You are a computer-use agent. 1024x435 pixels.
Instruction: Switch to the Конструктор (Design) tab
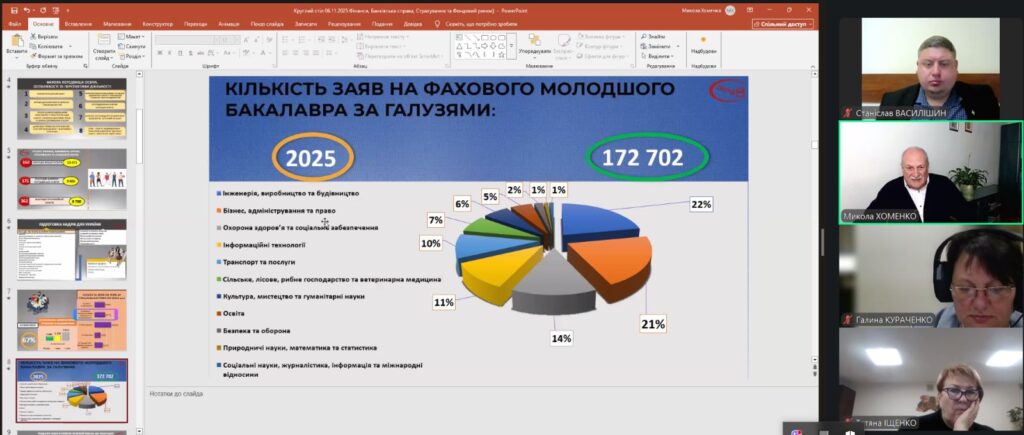(x=157, y=24)
